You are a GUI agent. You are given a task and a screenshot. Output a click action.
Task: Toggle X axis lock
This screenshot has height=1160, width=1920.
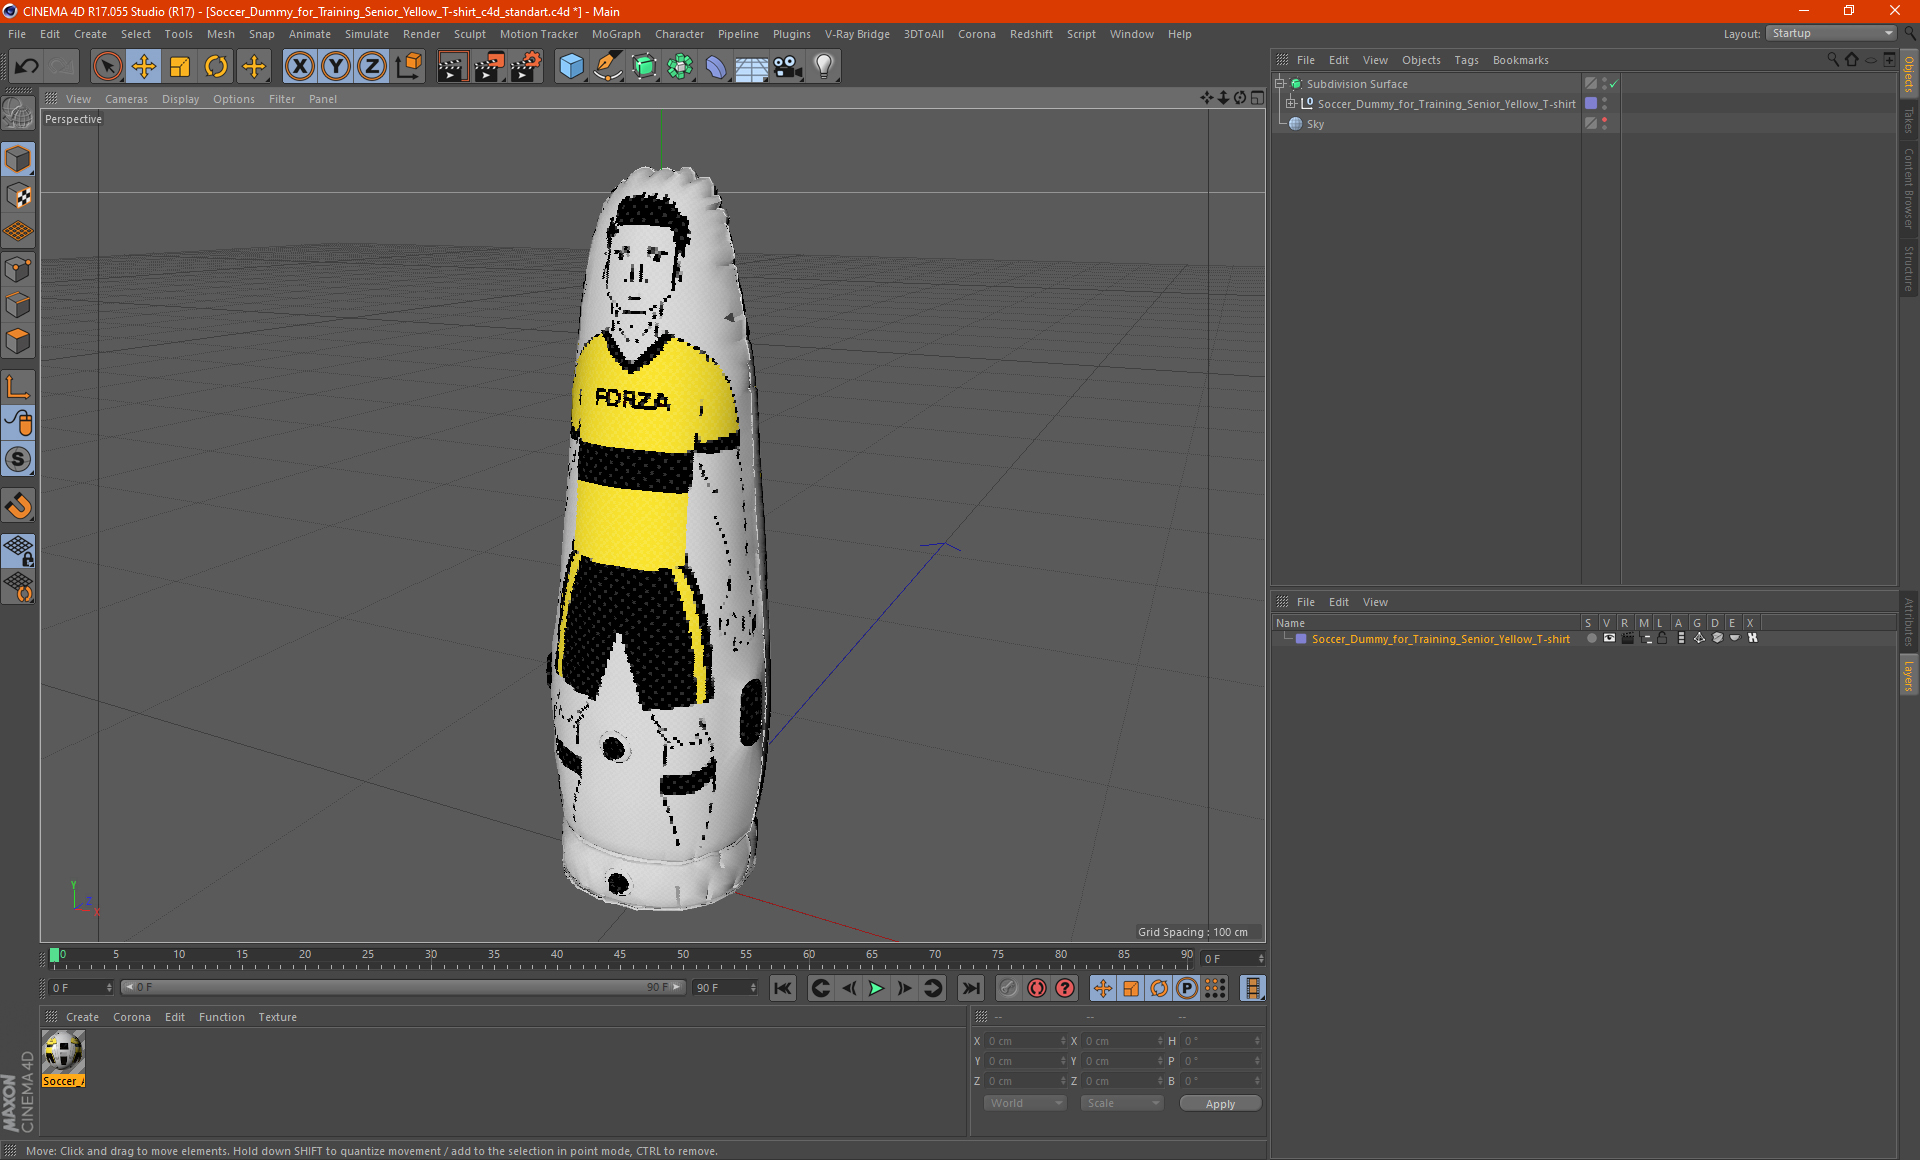pos(299,67)
